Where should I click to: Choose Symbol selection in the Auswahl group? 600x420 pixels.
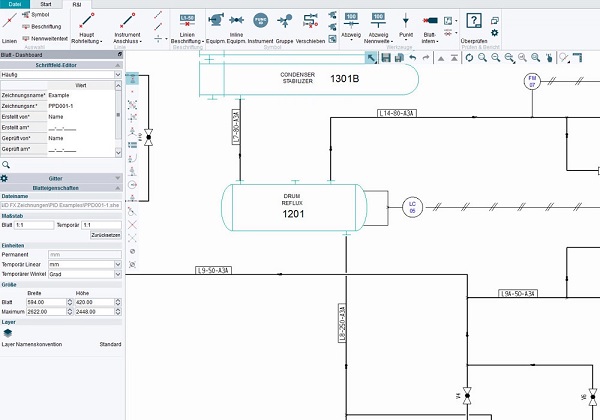pos(36,15)
